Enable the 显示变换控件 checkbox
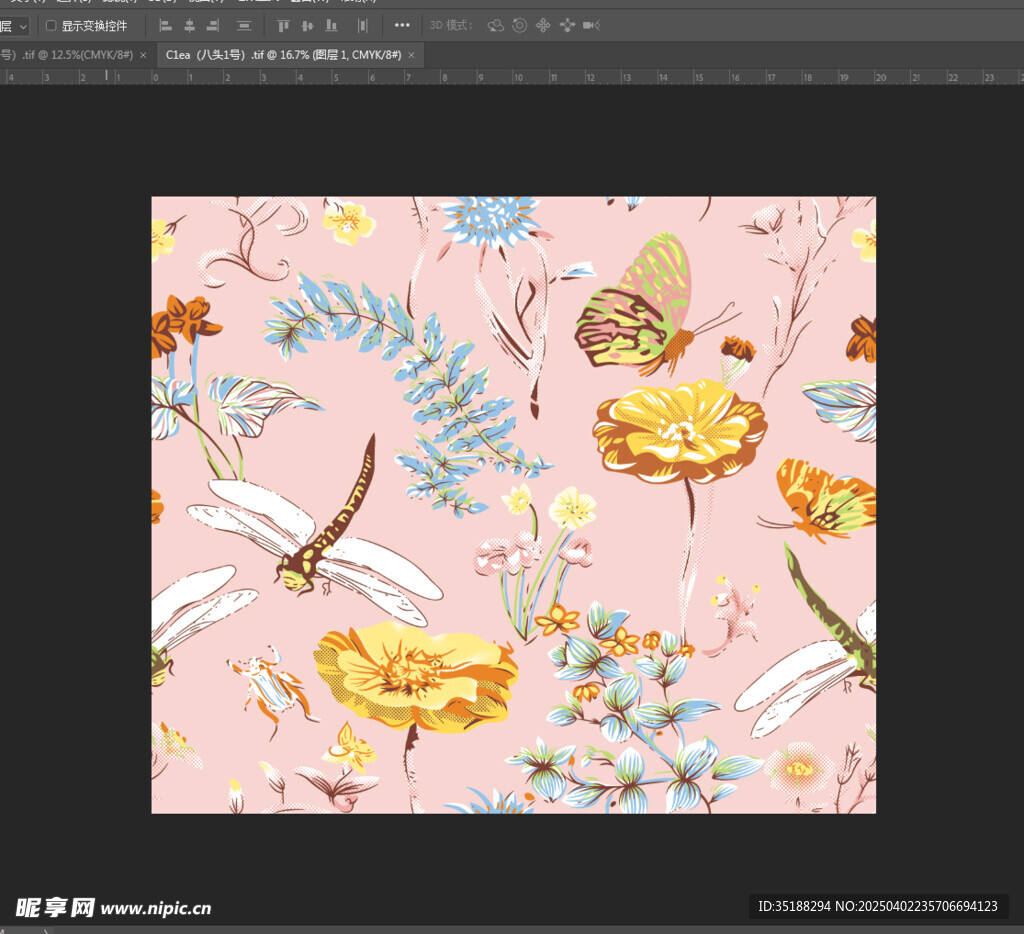The width and height of the screenshot is (1024, 934). tap(51, 26)
